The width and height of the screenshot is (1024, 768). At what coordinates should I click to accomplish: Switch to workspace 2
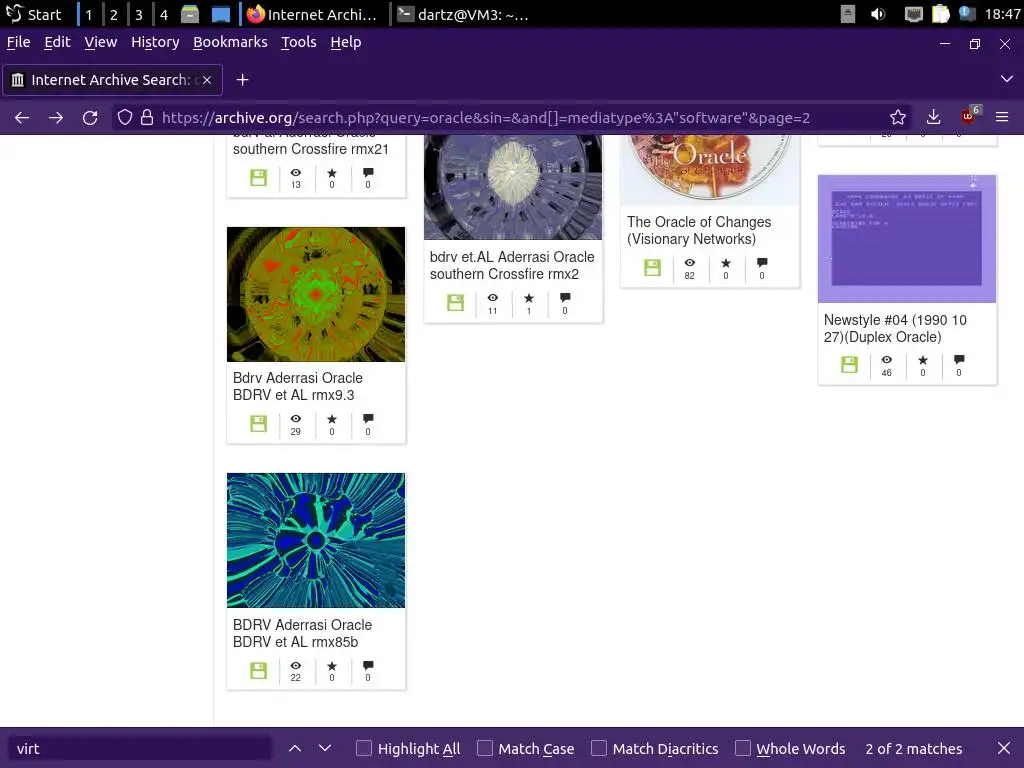pos(114,14)
